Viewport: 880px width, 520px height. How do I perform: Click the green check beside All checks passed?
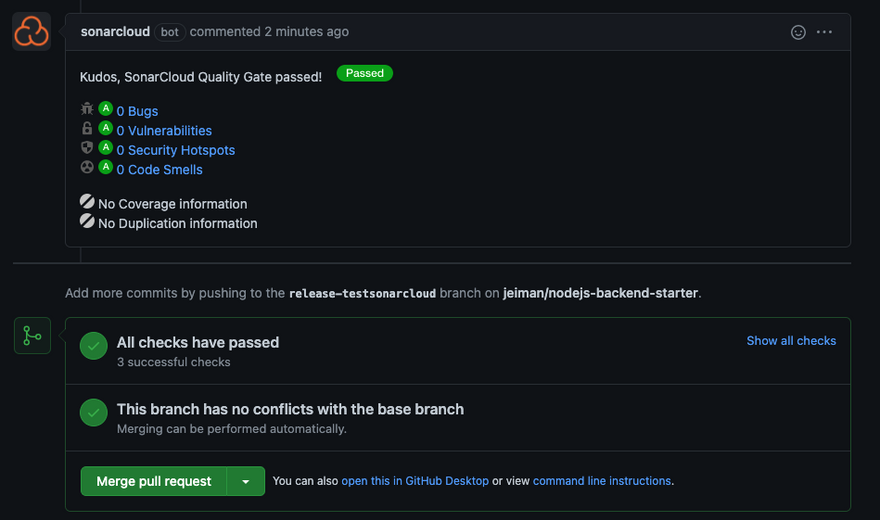[x=94, y=346]
